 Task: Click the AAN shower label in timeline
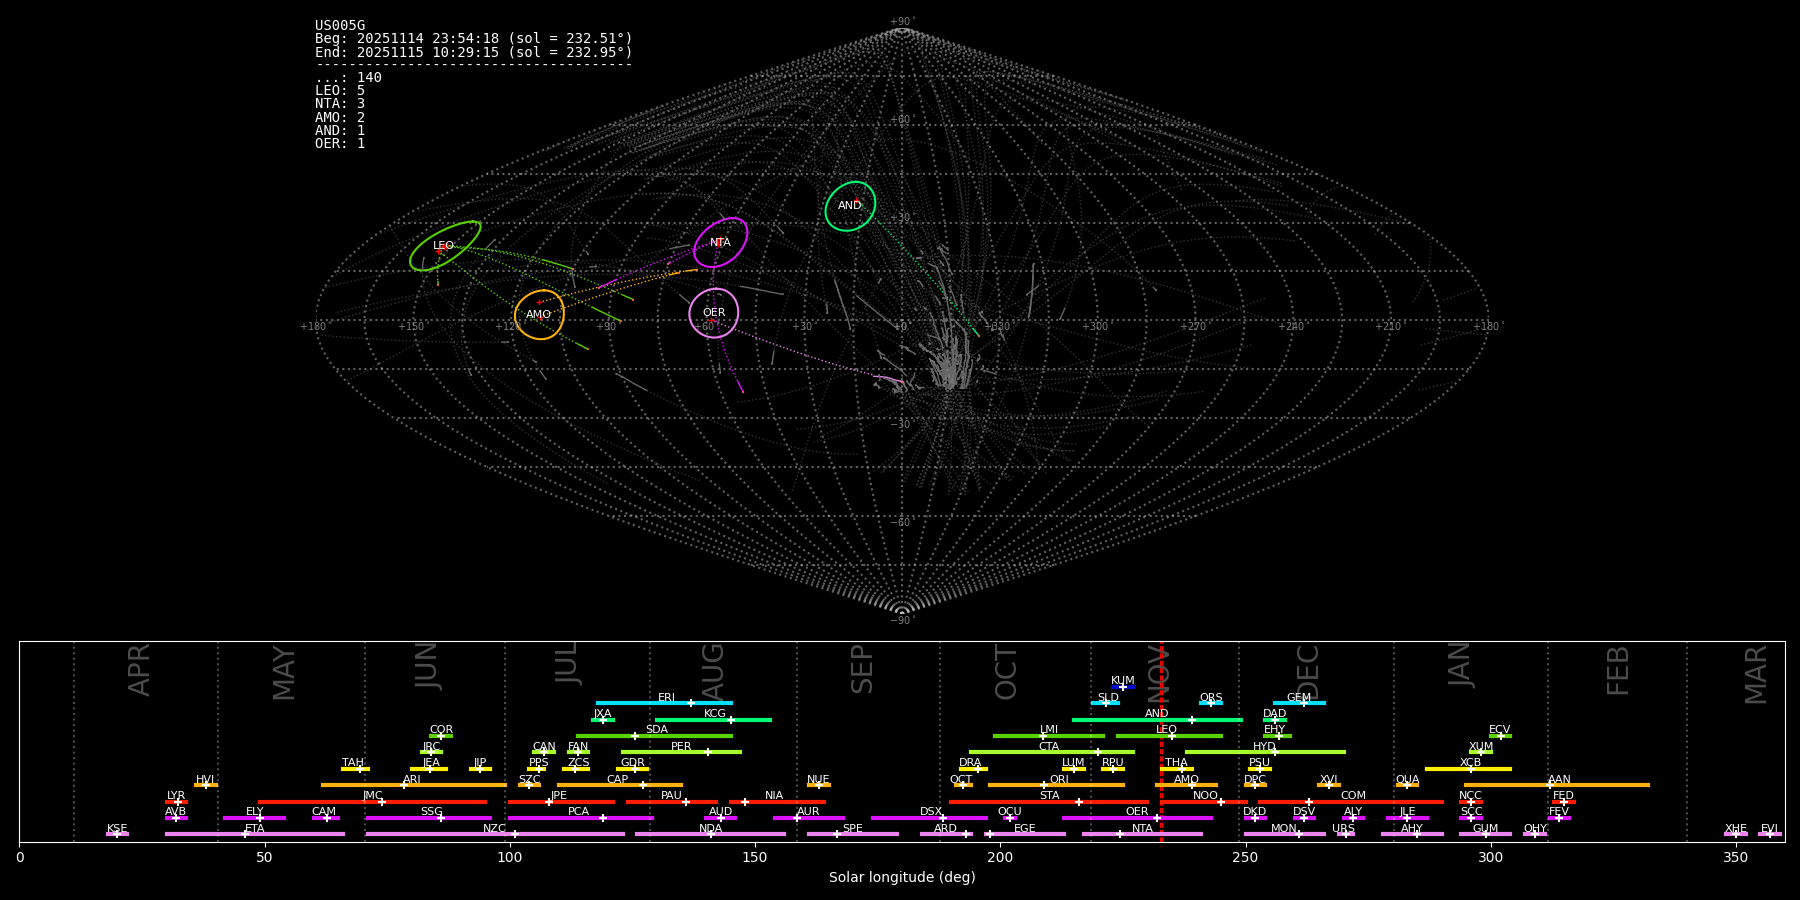[1559, 780]
